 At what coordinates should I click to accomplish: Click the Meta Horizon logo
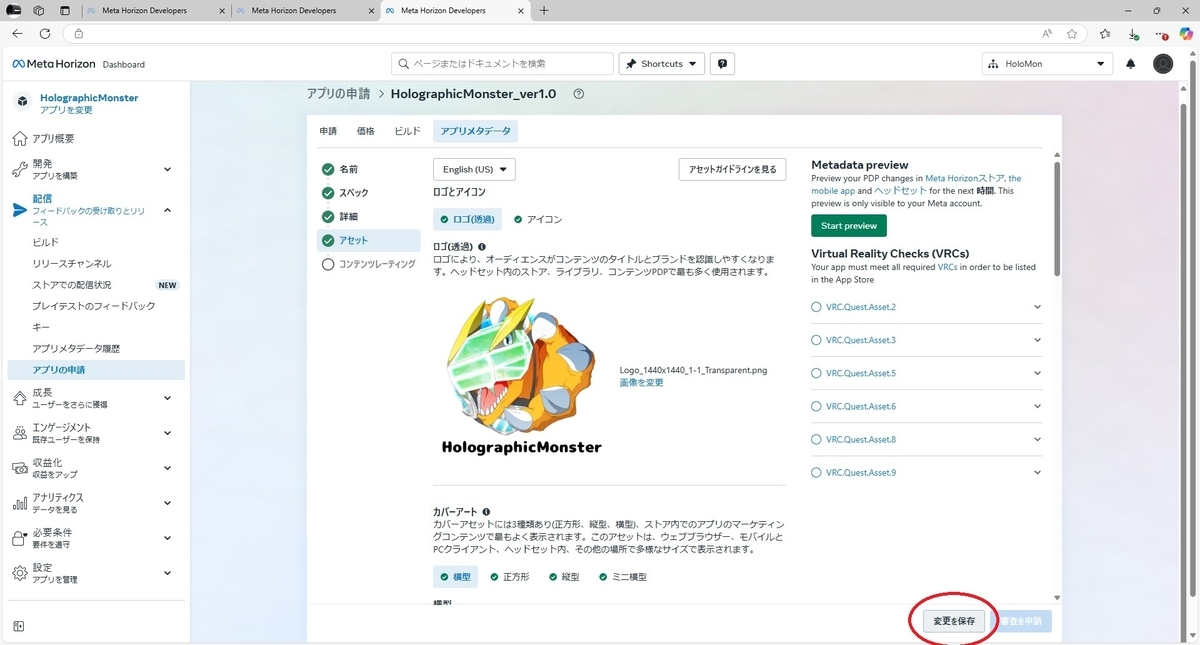tap(54, 64)
